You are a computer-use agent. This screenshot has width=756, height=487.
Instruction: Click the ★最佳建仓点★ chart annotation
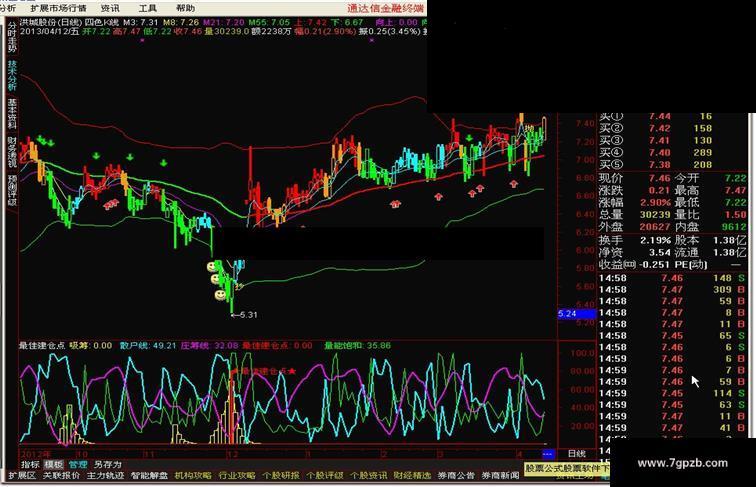click(265, 371)
